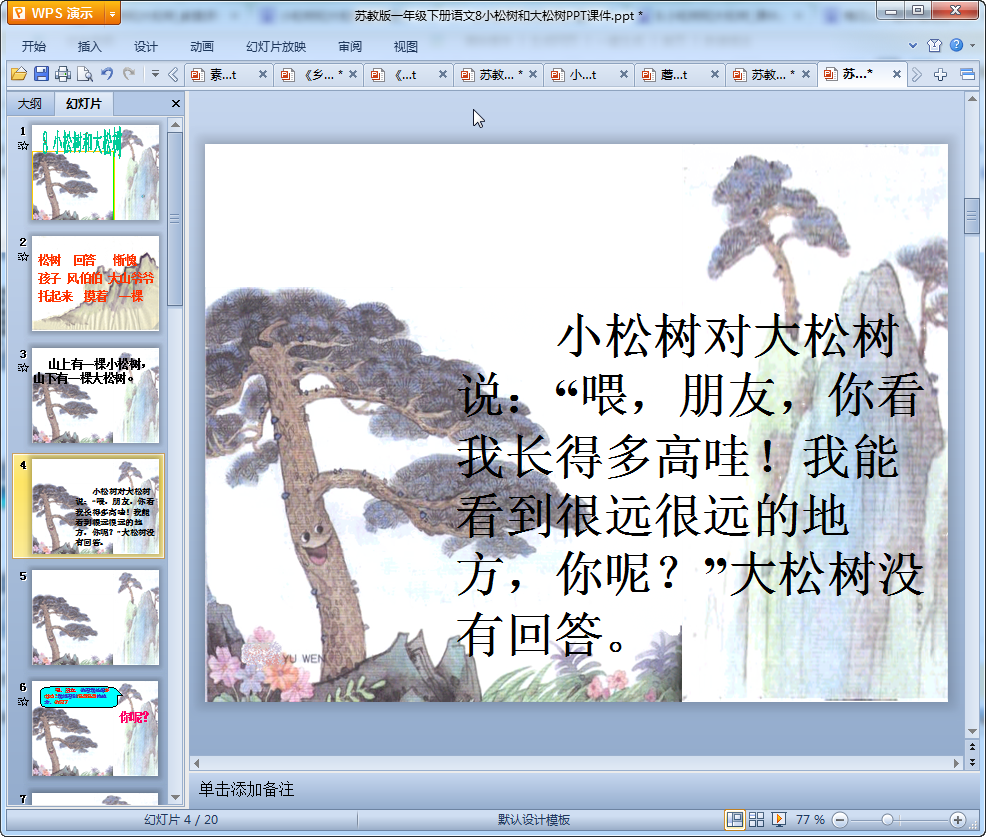Open the 视图 menu tab
This screenshot has height=837, width=986.
(406, 47)
